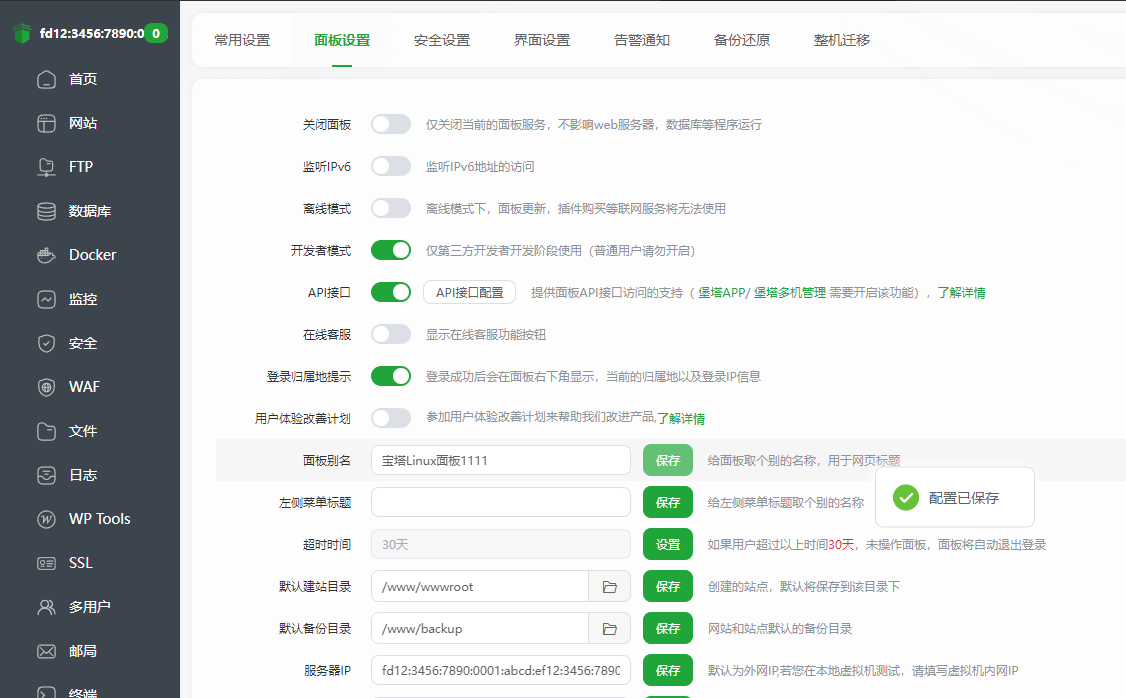This screenshot has width=1126, height=698.
Task: Browse folder for 默认备份目录 path
Action: tap(609, 629)
